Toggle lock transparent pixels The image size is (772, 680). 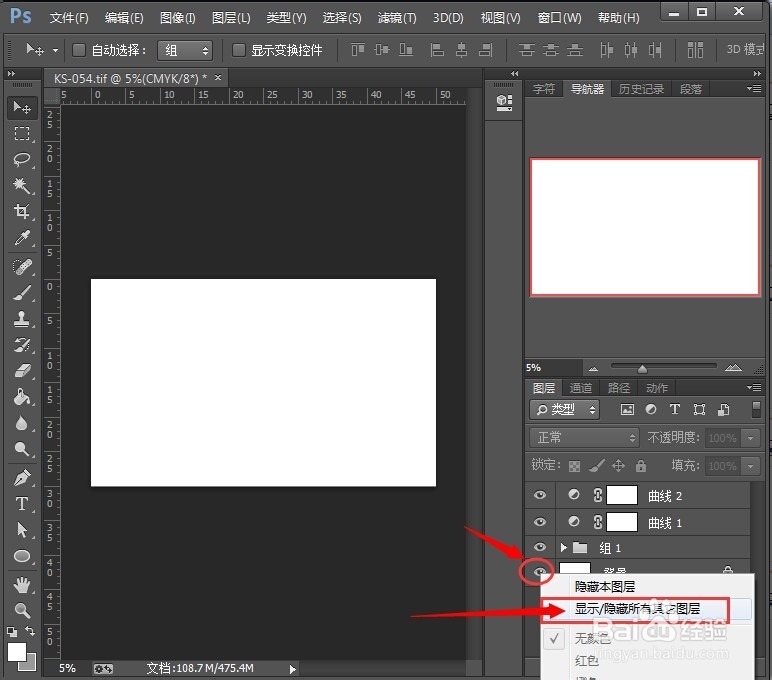click(x=574, y=466)
